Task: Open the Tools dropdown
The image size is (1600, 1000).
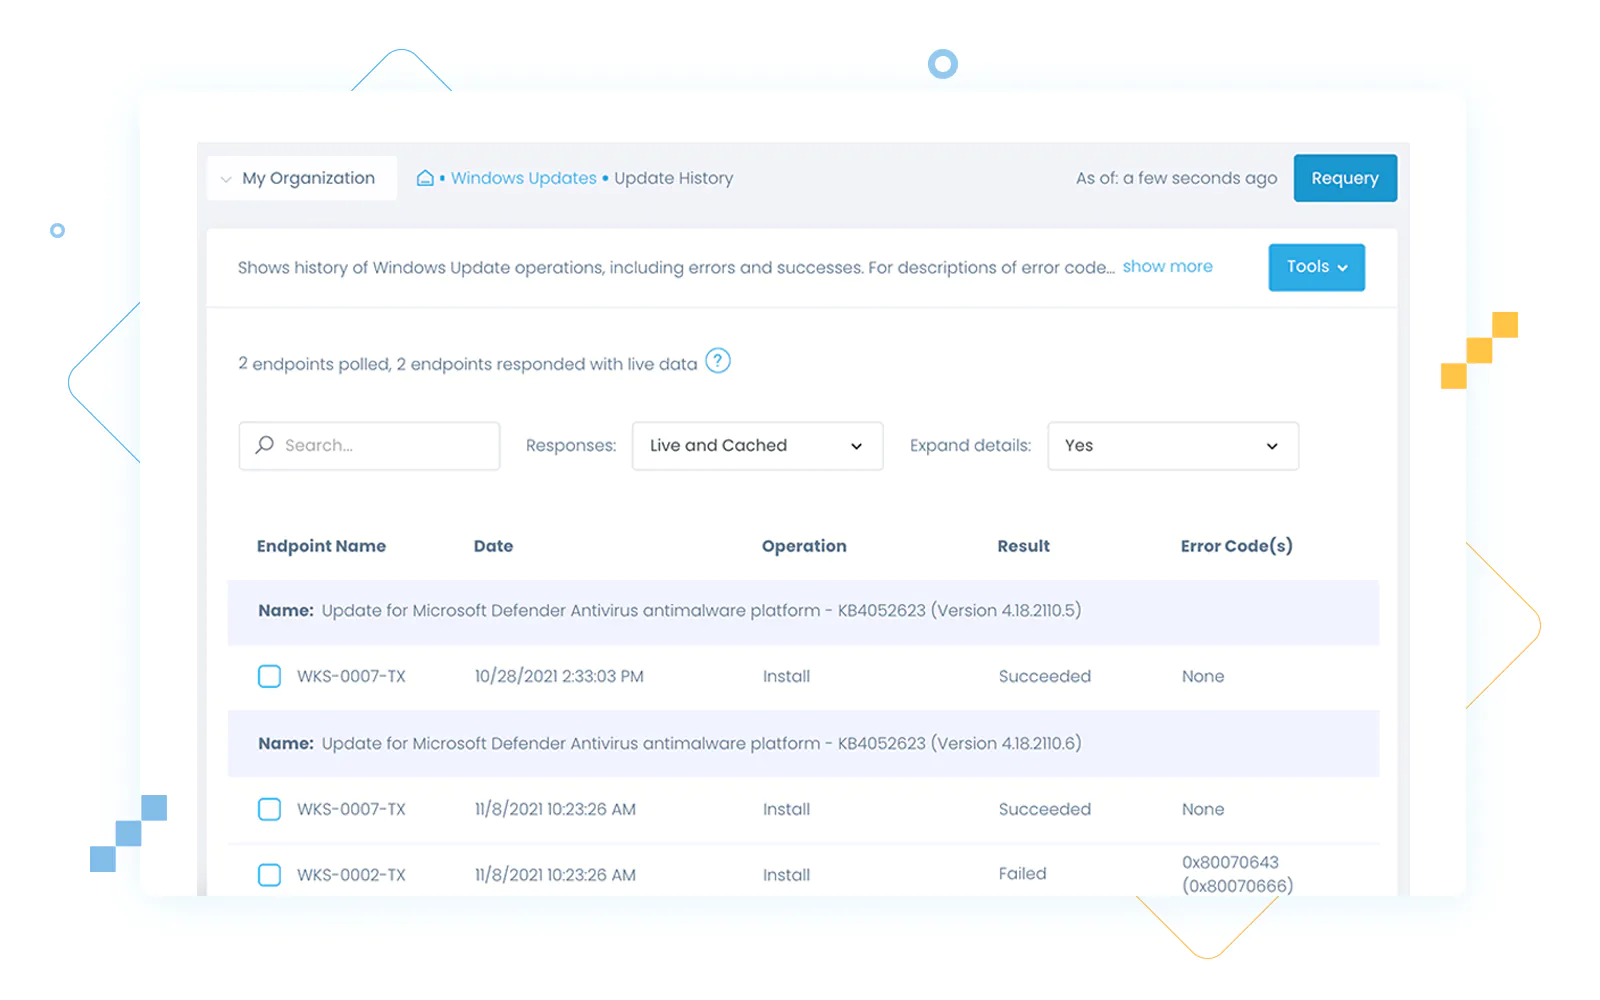Action: coord(1315,267)
